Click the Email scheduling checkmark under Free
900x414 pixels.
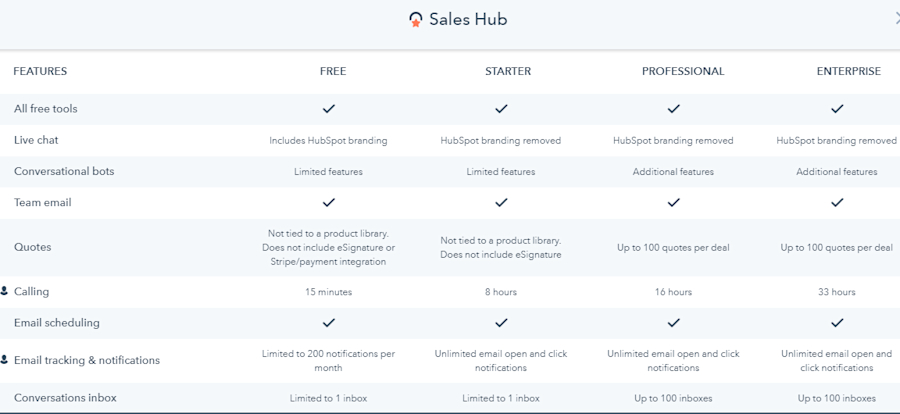click(x=328, y=323)
